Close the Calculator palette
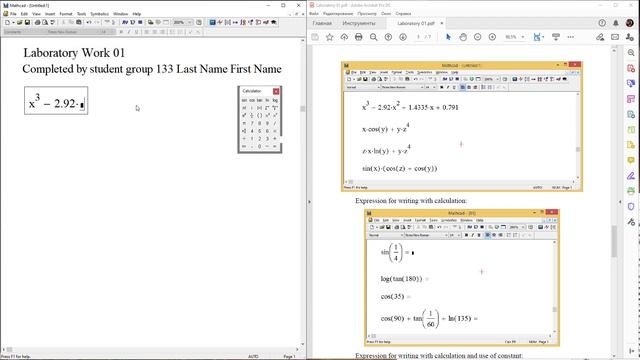Image resolution: width=640 pixels, height=360 pixels. [x=276, y=91]
